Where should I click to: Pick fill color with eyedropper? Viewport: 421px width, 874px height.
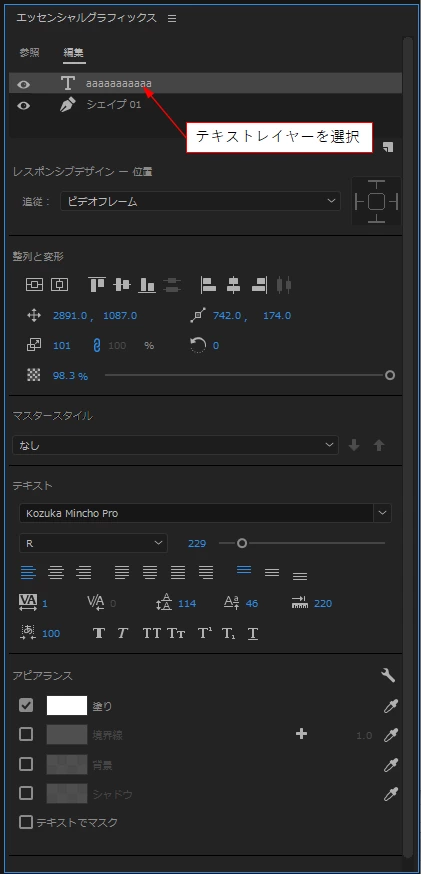click(x=391, y=706)
